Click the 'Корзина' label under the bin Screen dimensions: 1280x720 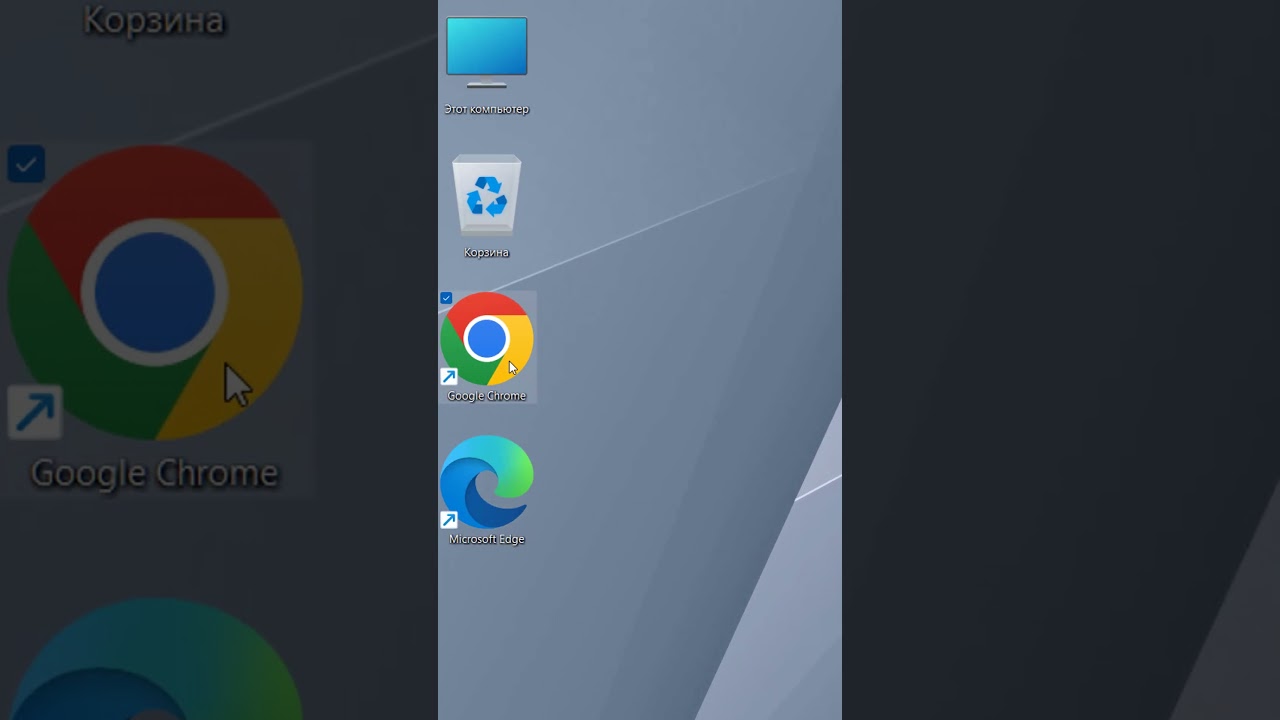tap(487, 253)
